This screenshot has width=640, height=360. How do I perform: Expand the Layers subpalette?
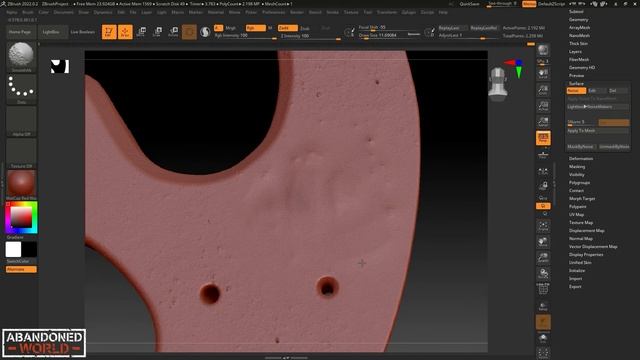(575, 51)
